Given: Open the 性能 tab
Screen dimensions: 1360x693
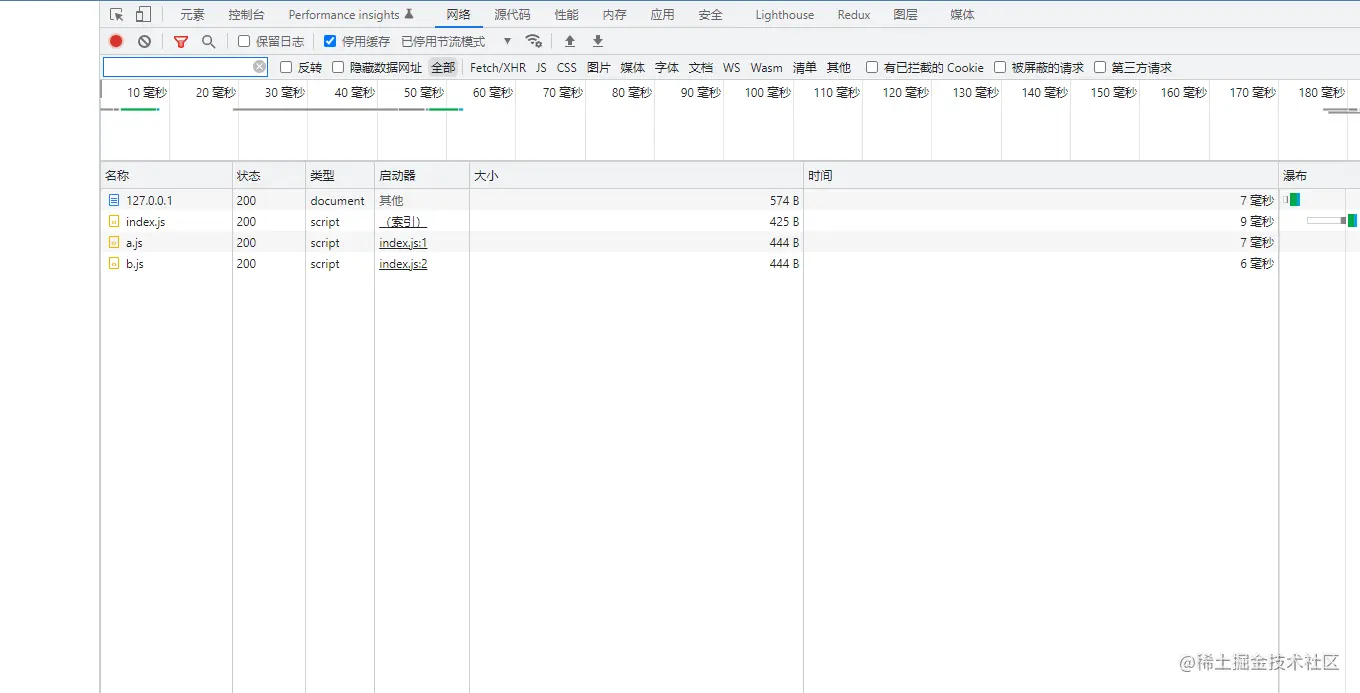Looking at the screenshot, I should 566,15.
